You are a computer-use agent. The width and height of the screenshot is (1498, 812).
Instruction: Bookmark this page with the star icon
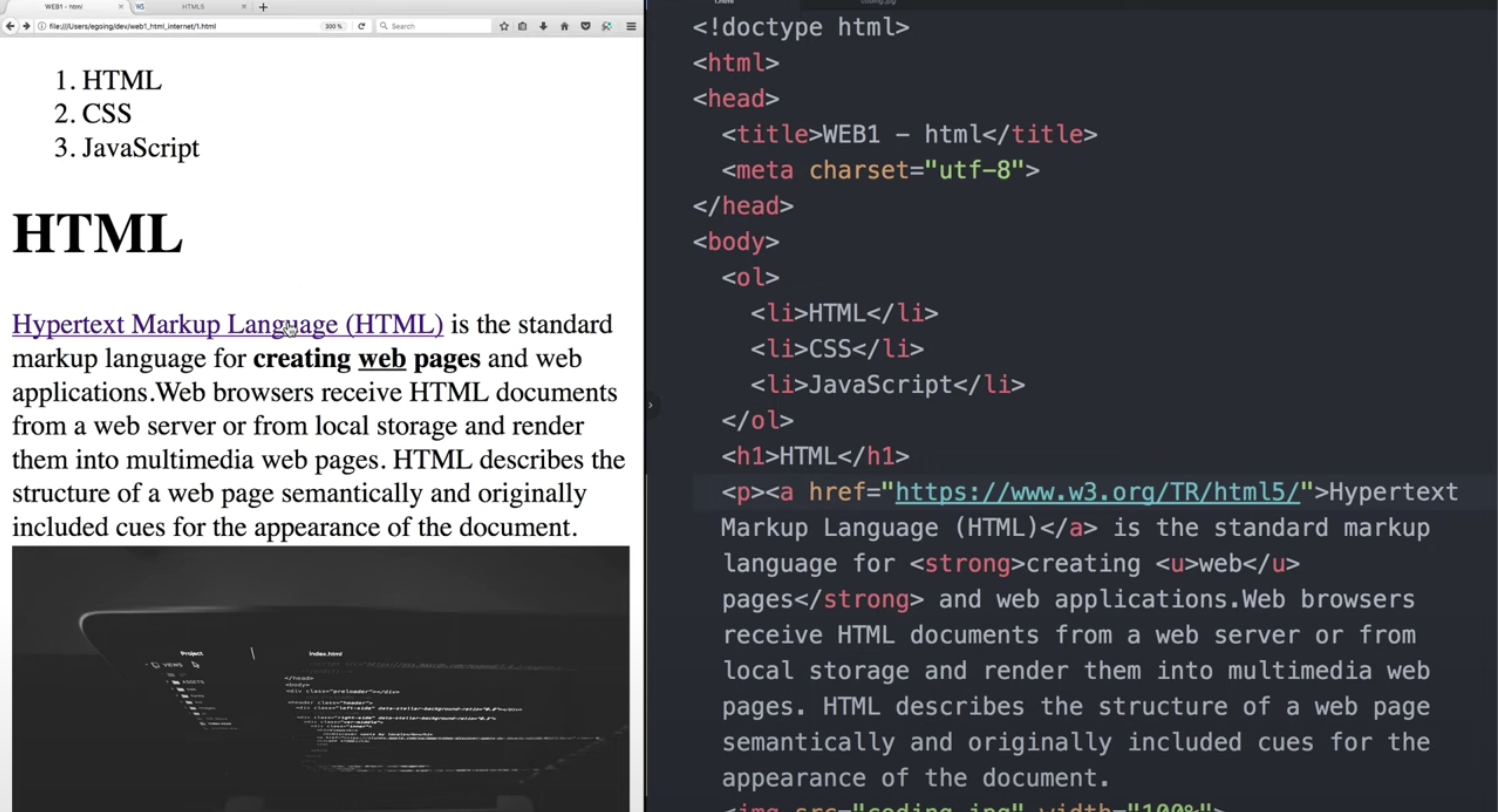click(504, 26)
